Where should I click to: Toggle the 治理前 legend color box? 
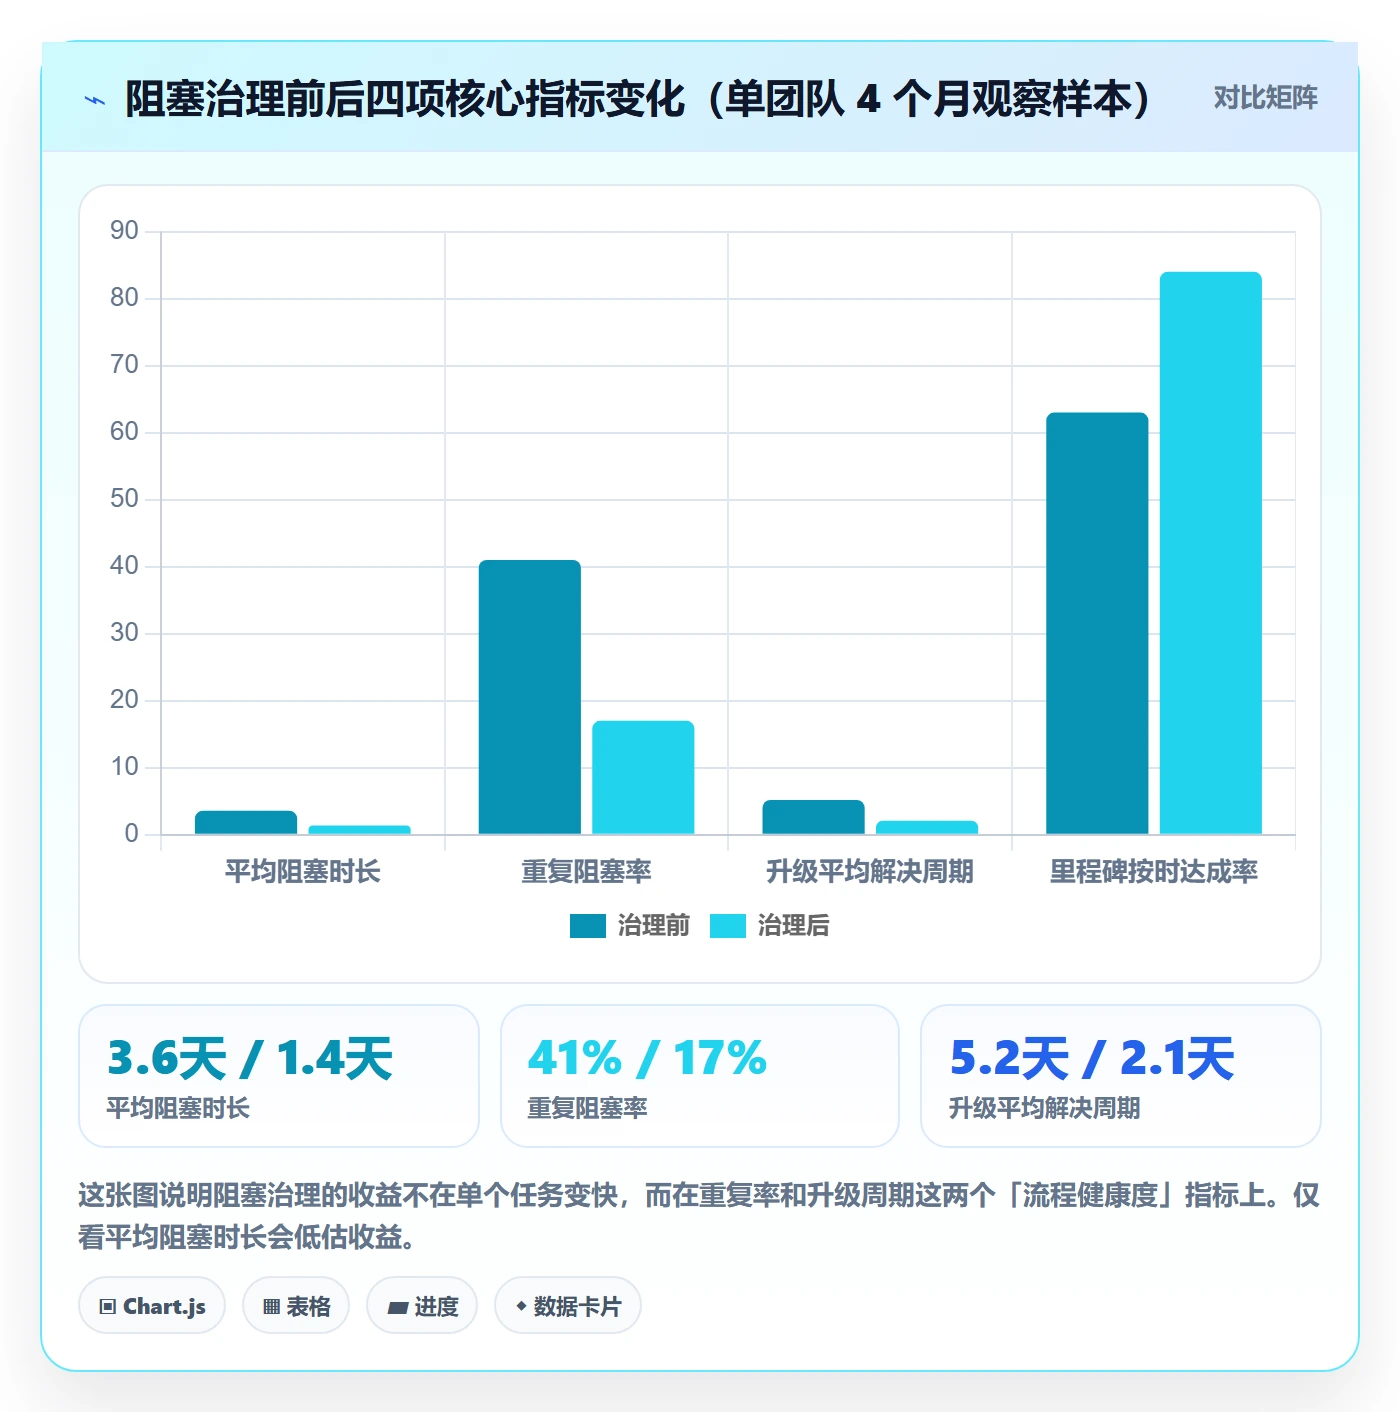tap(588, 926)
